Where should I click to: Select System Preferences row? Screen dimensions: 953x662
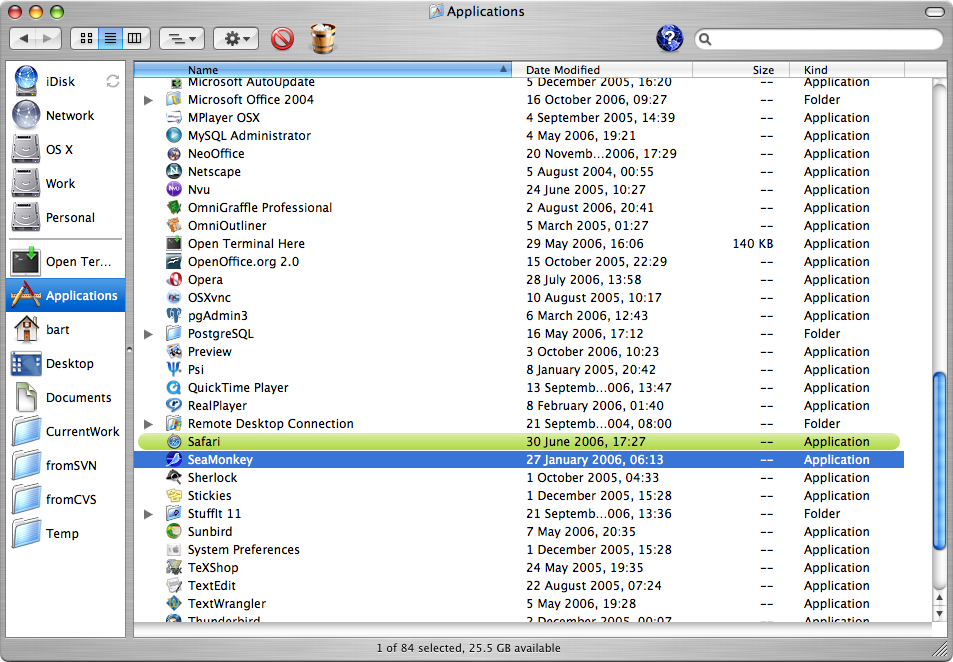point(519,550)
